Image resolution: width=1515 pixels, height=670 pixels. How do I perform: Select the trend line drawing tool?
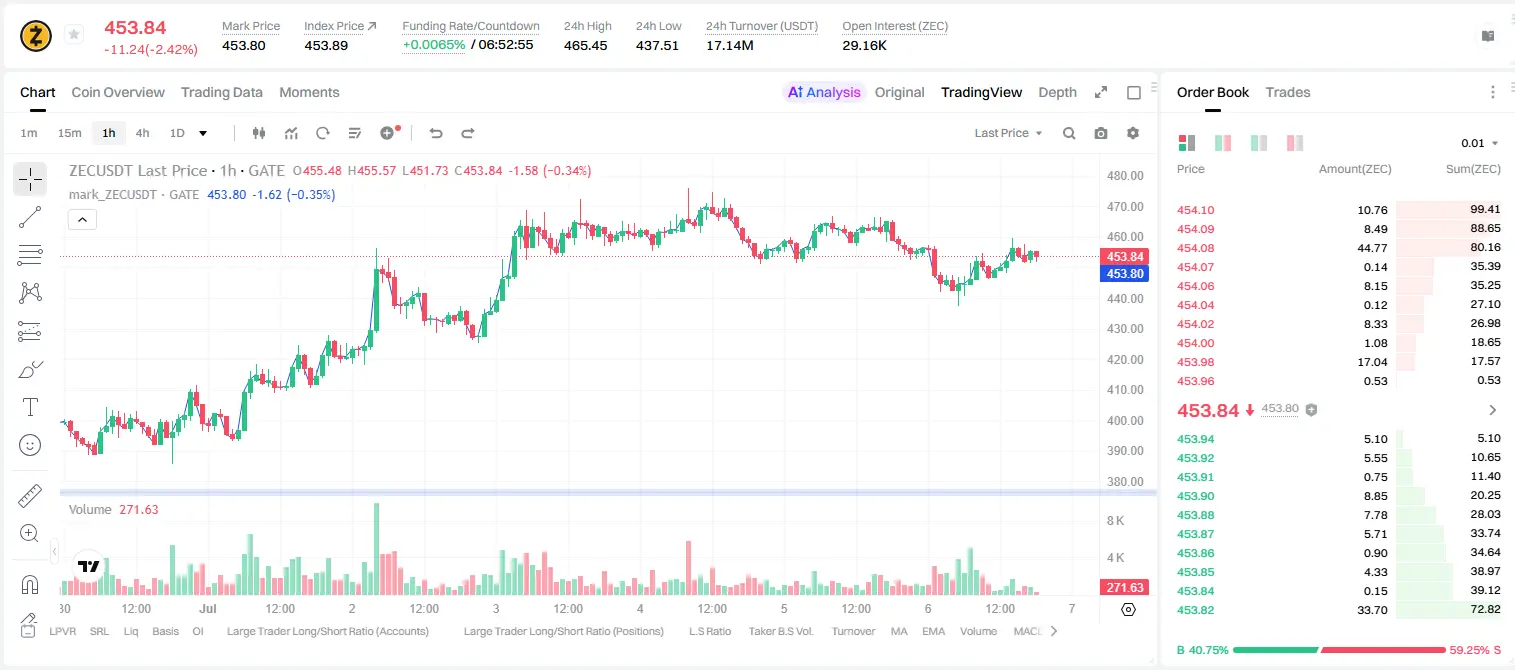[30, 217]
